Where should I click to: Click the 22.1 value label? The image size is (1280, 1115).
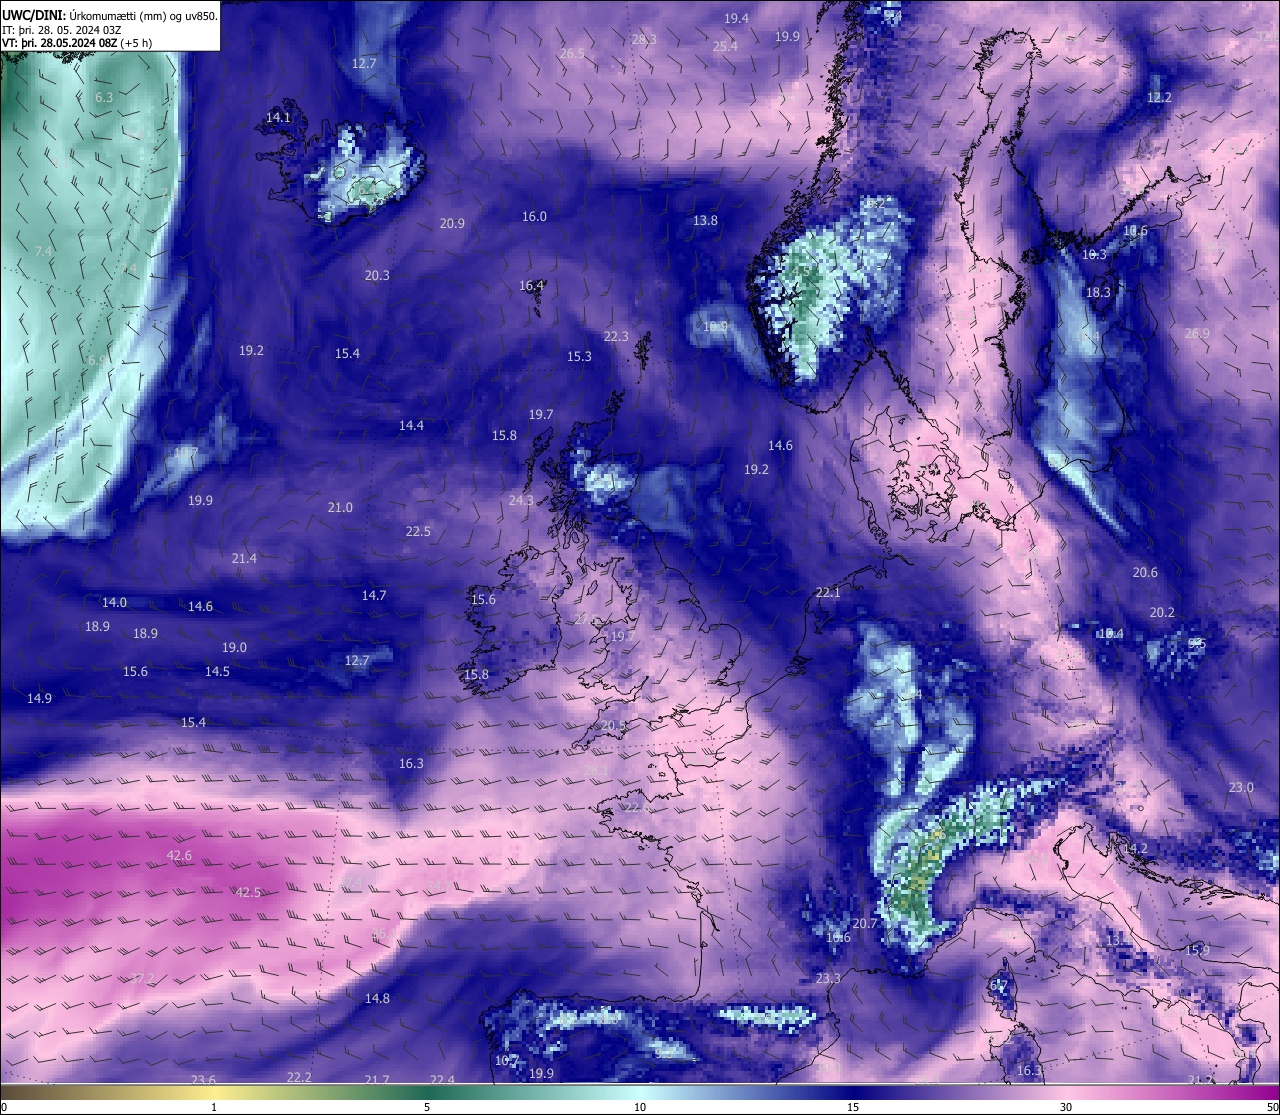(828, 592)
